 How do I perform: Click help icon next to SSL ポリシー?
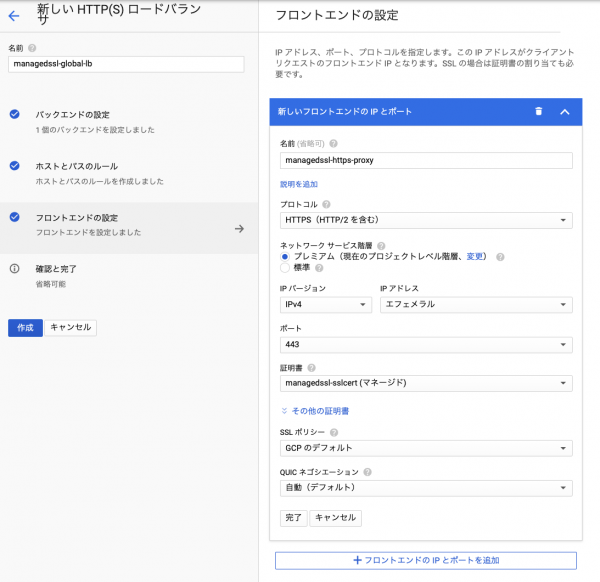334,432
